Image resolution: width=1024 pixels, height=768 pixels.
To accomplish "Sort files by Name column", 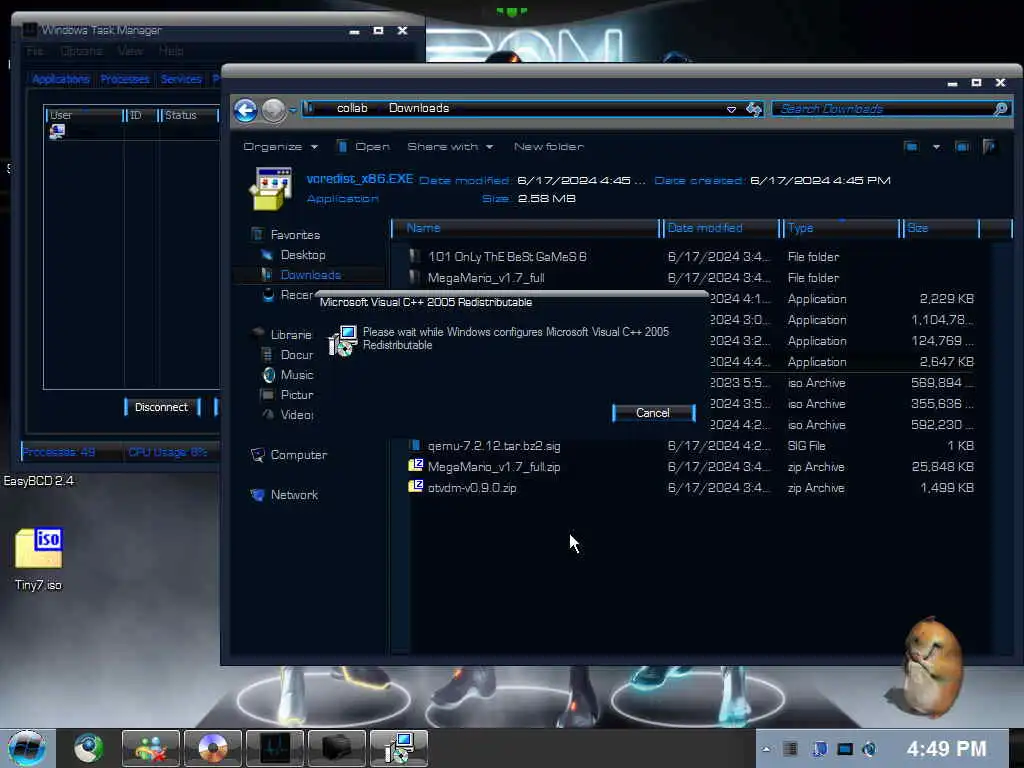I will click(525, 228).
